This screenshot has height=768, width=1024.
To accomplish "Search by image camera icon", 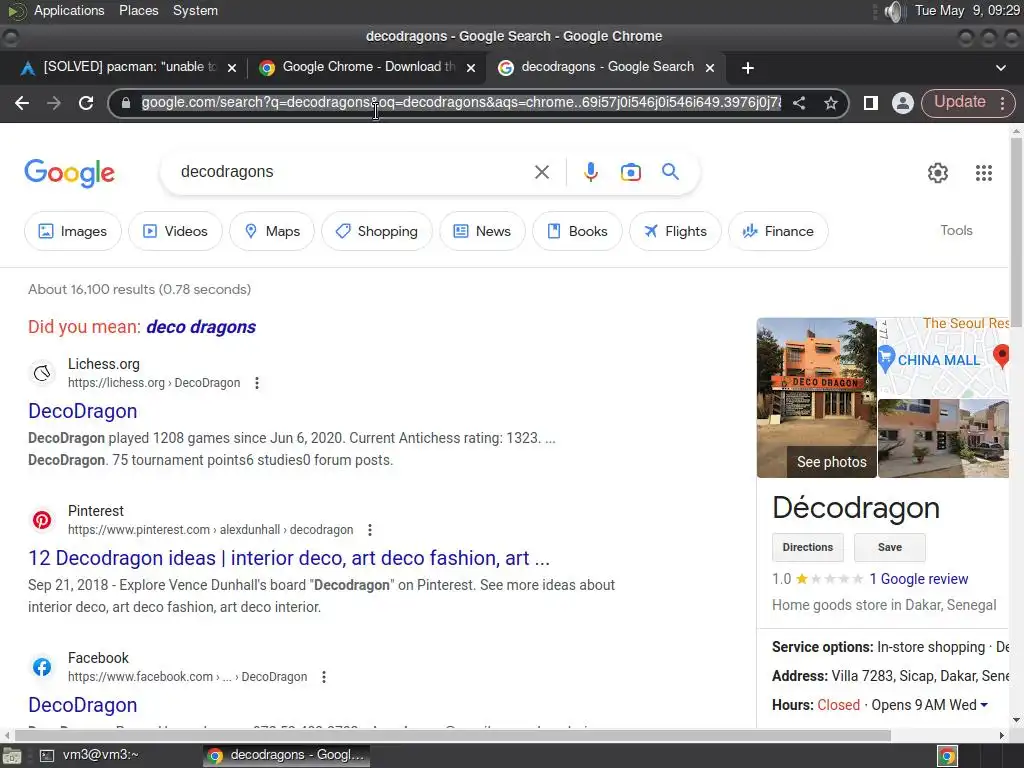I will click(x=630, y=172).
